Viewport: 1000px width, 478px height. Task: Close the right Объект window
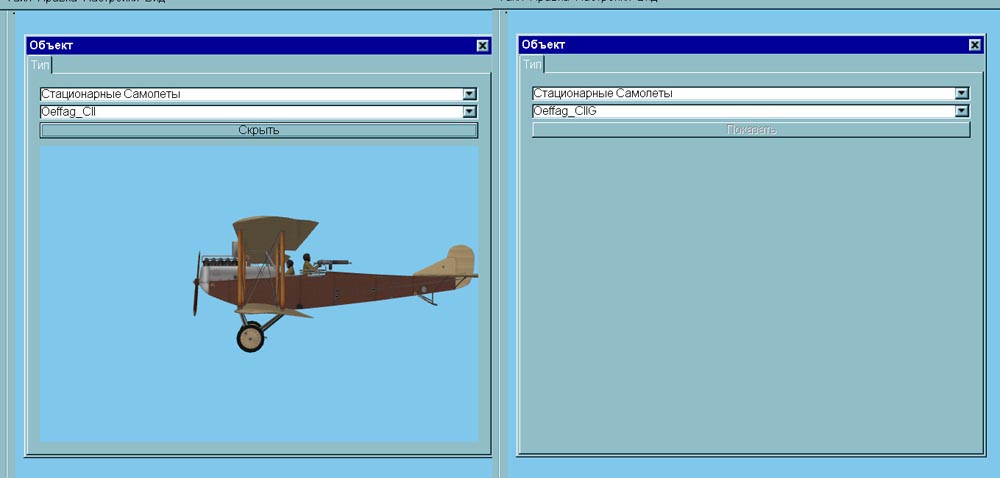(975, 45)
